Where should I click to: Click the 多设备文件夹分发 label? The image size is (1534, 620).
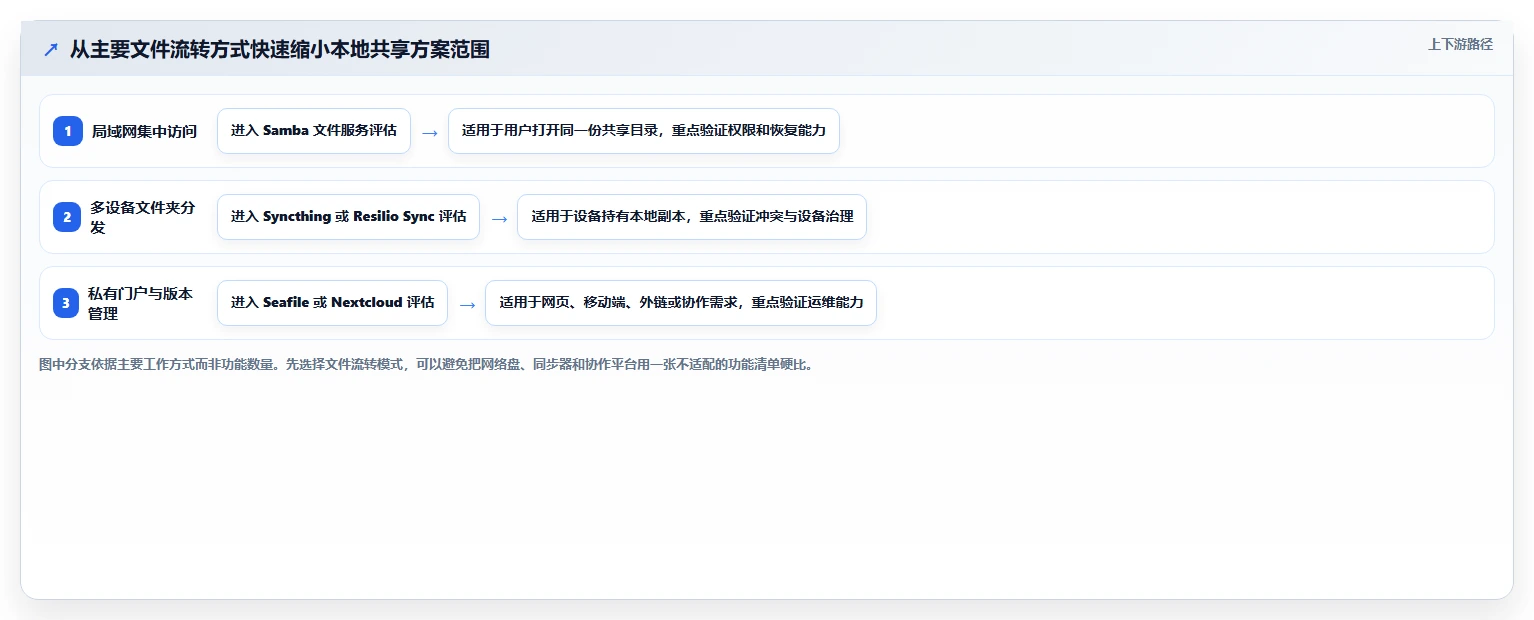143,217
